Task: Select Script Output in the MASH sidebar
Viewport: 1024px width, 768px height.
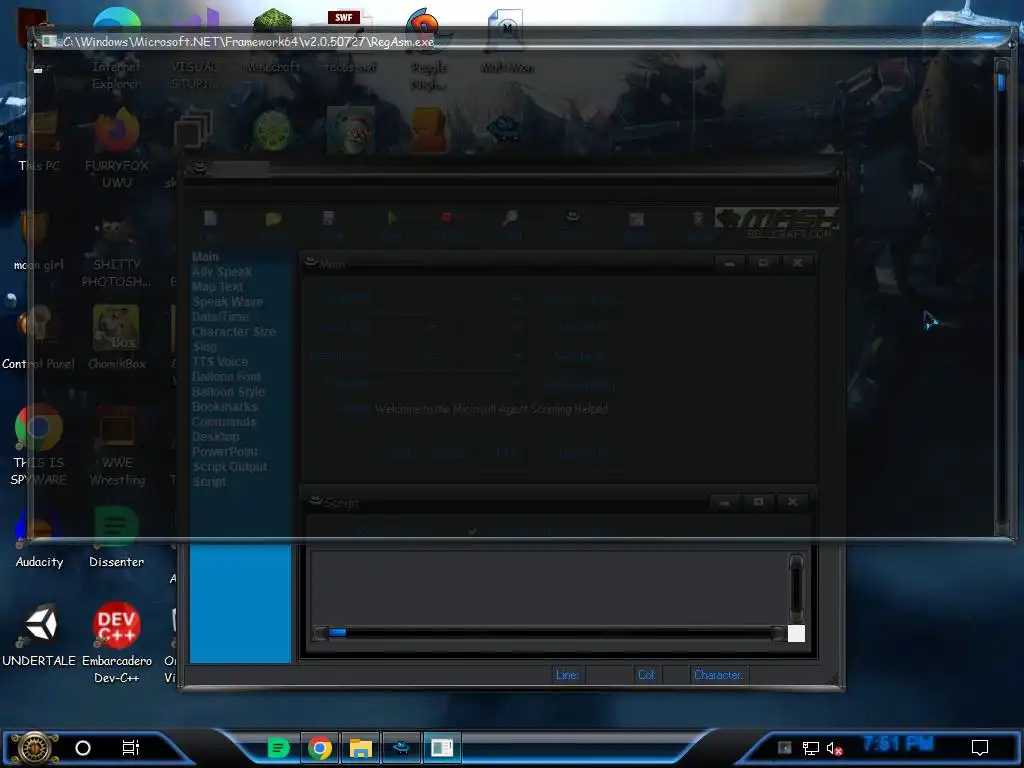Action: [x=229, y=467]
